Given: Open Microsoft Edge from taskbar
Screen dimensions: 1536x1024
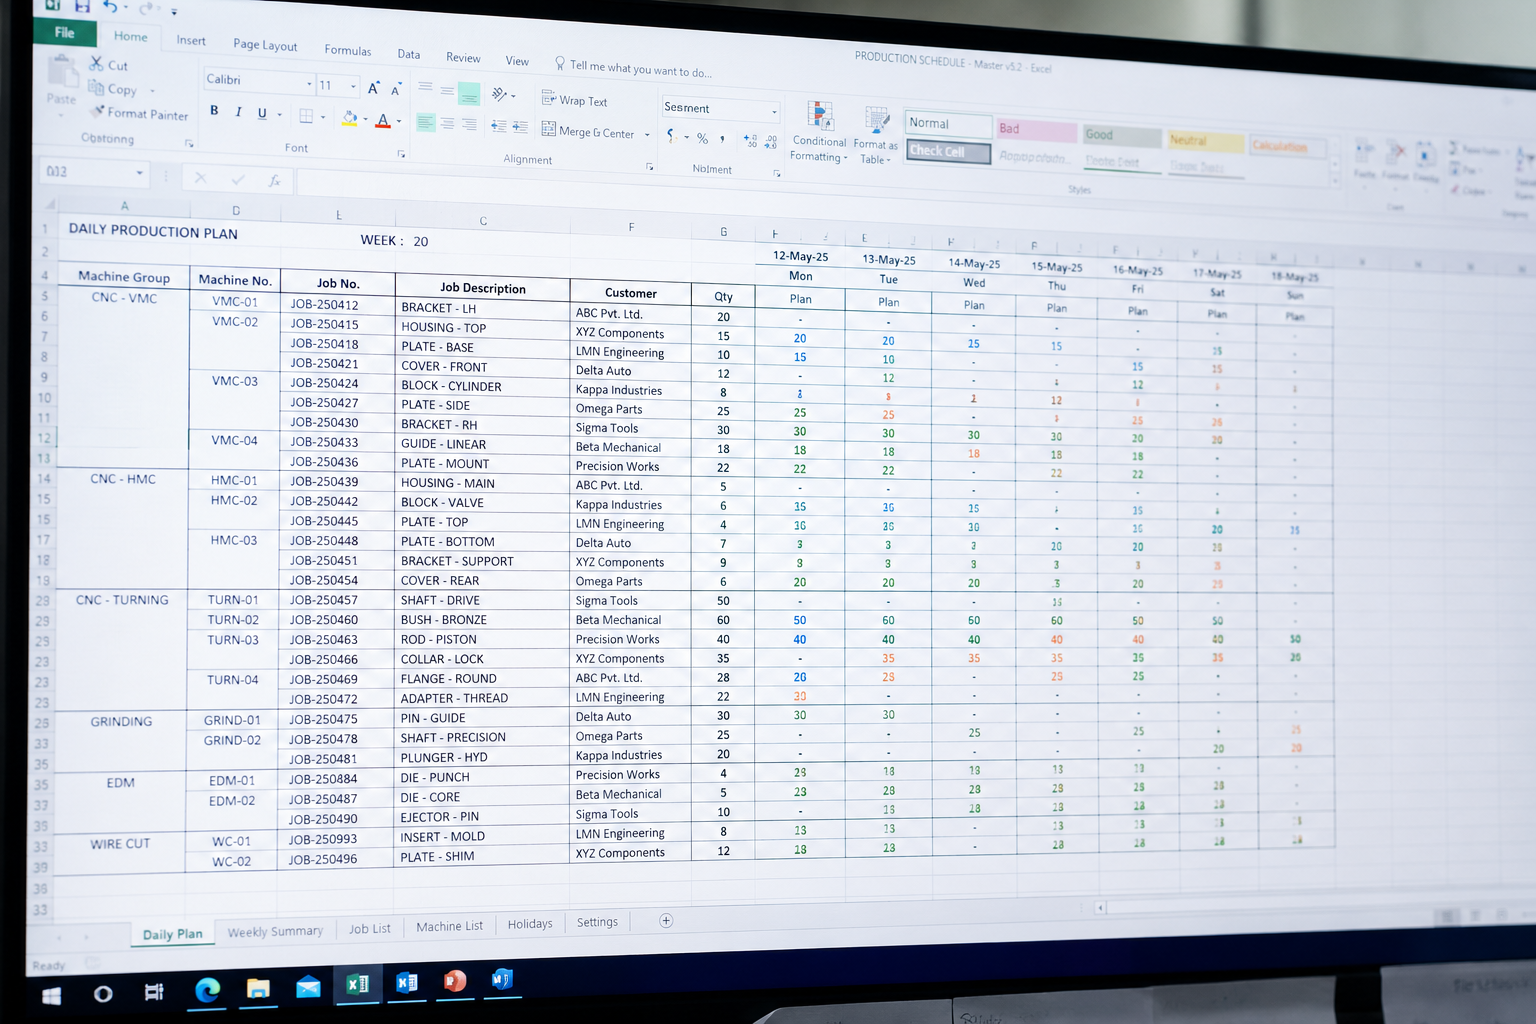Looking at the screenshot, I should click(x=207, y=990).
